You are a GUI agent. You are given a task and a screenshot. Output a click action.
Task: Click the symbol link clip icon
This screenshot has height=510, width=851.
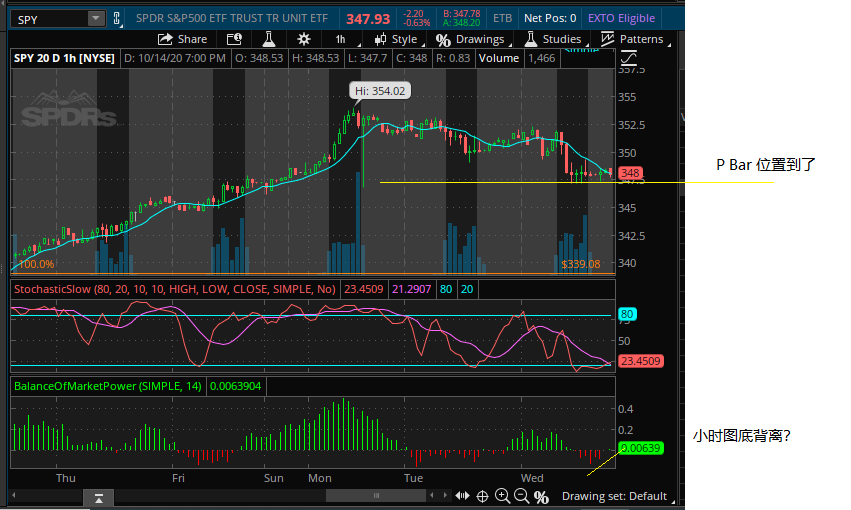click(117, 19)
